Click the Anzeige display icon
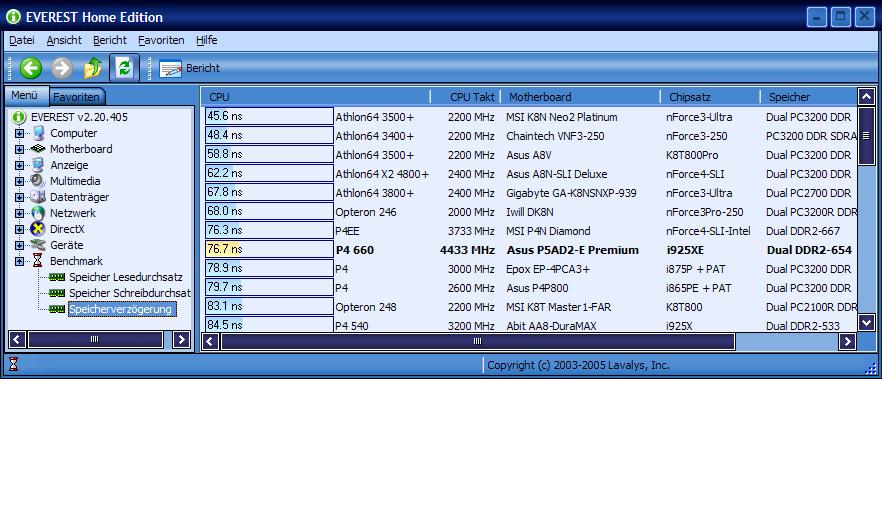Viewport: 882px width, 512px height. pos(38,165)
